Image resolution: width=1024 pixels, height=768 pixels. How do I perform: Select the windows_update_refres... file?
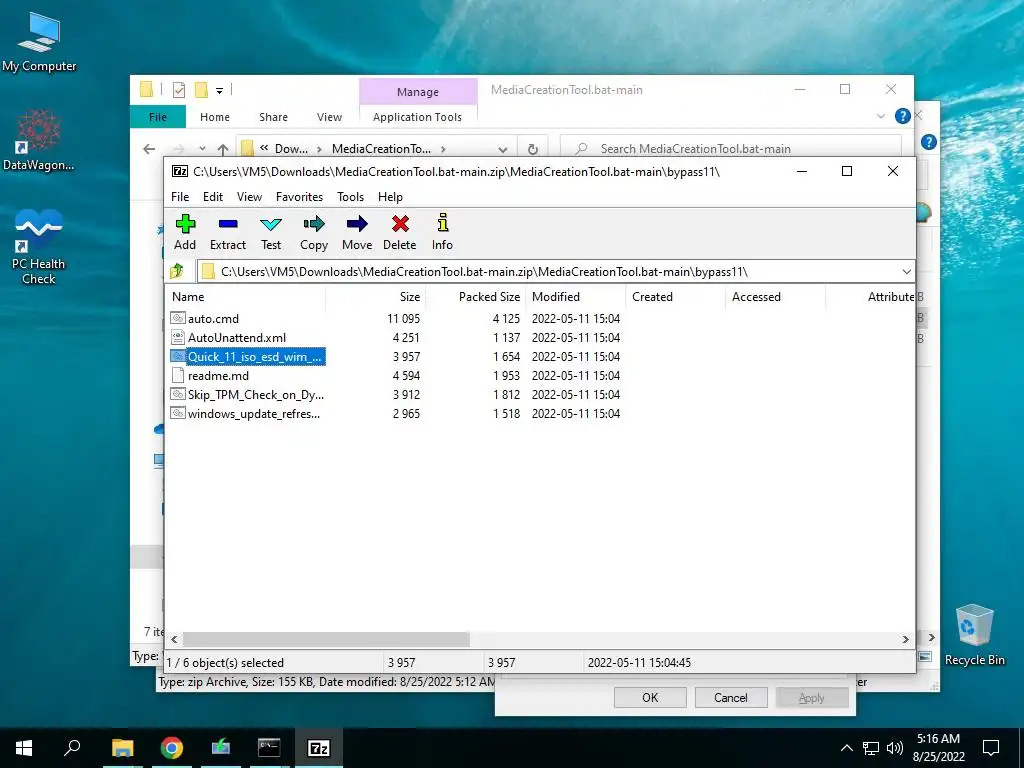coord(247,413)
